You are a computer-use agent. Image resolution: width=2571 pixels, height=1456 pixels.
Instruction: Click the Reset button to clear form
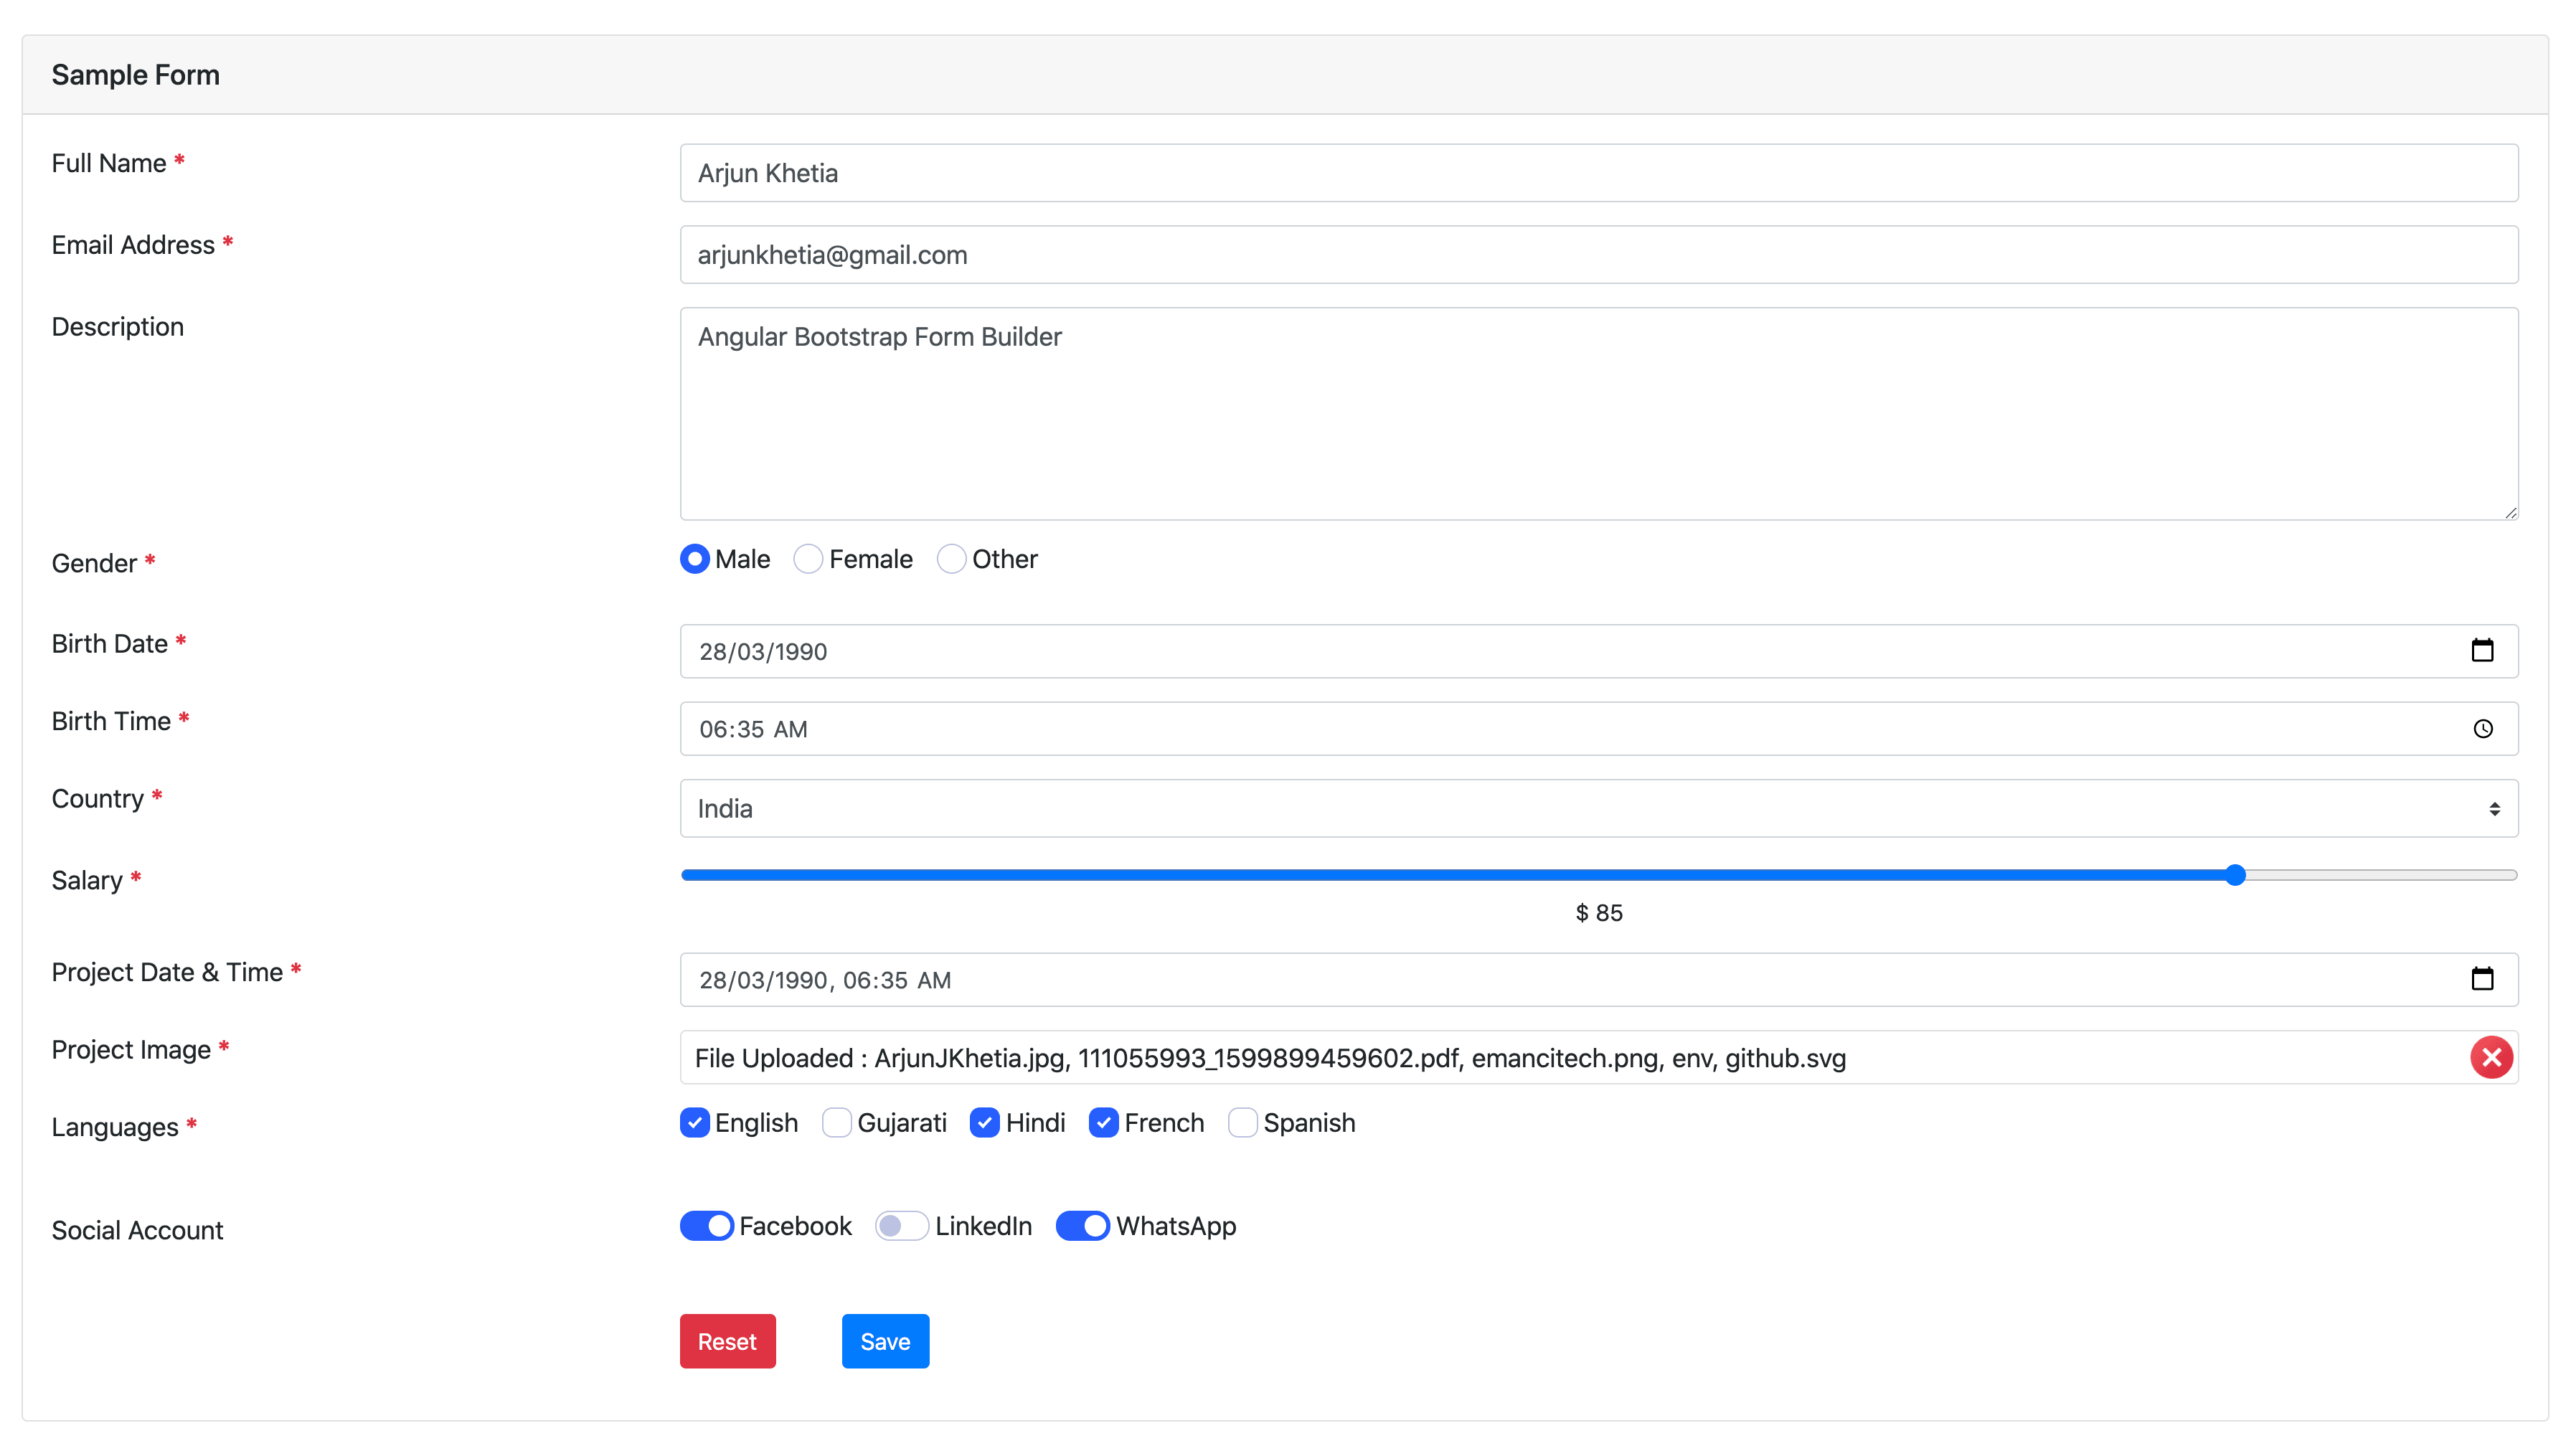pos(730,1340)
